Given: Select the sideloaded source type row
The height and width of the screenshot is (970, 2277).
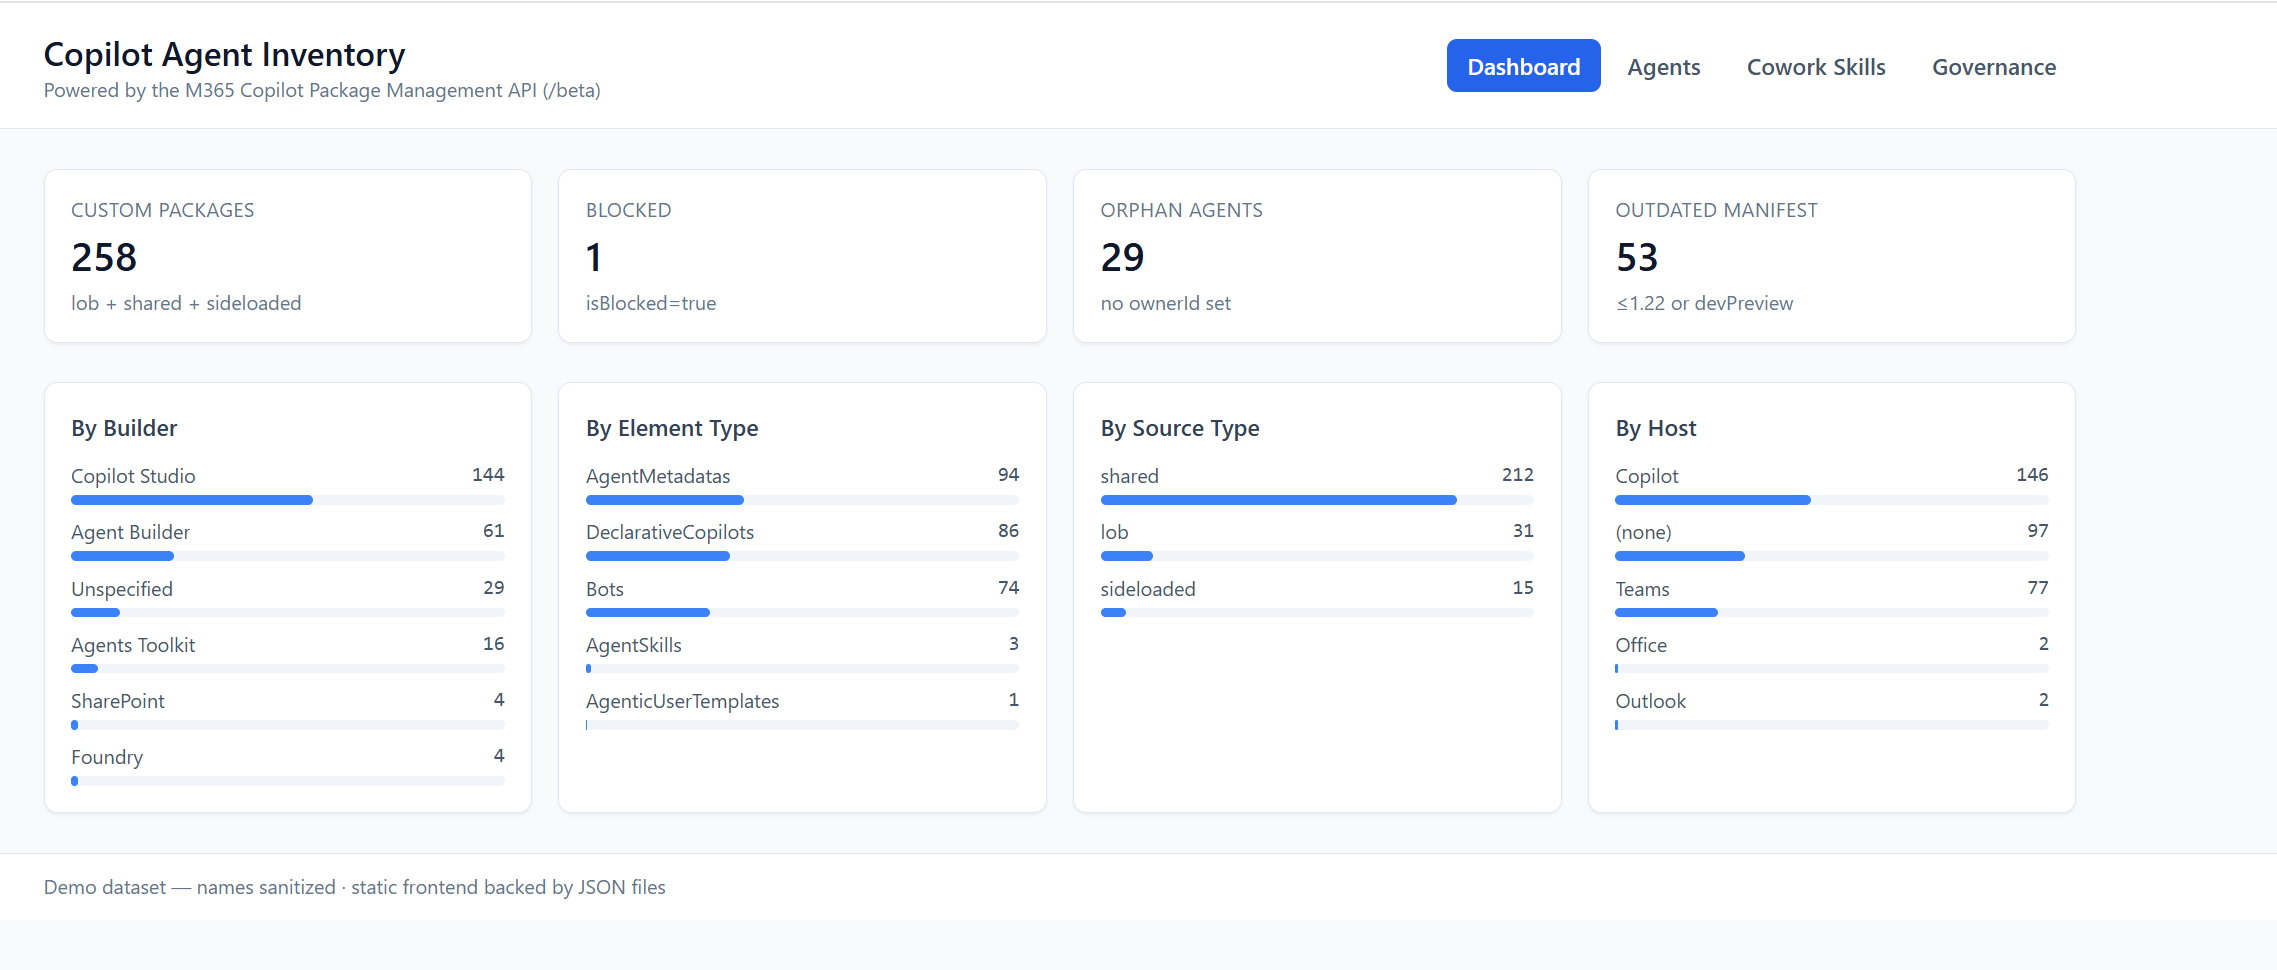Looking at the screenshot, I should [x=1317, y=598].
